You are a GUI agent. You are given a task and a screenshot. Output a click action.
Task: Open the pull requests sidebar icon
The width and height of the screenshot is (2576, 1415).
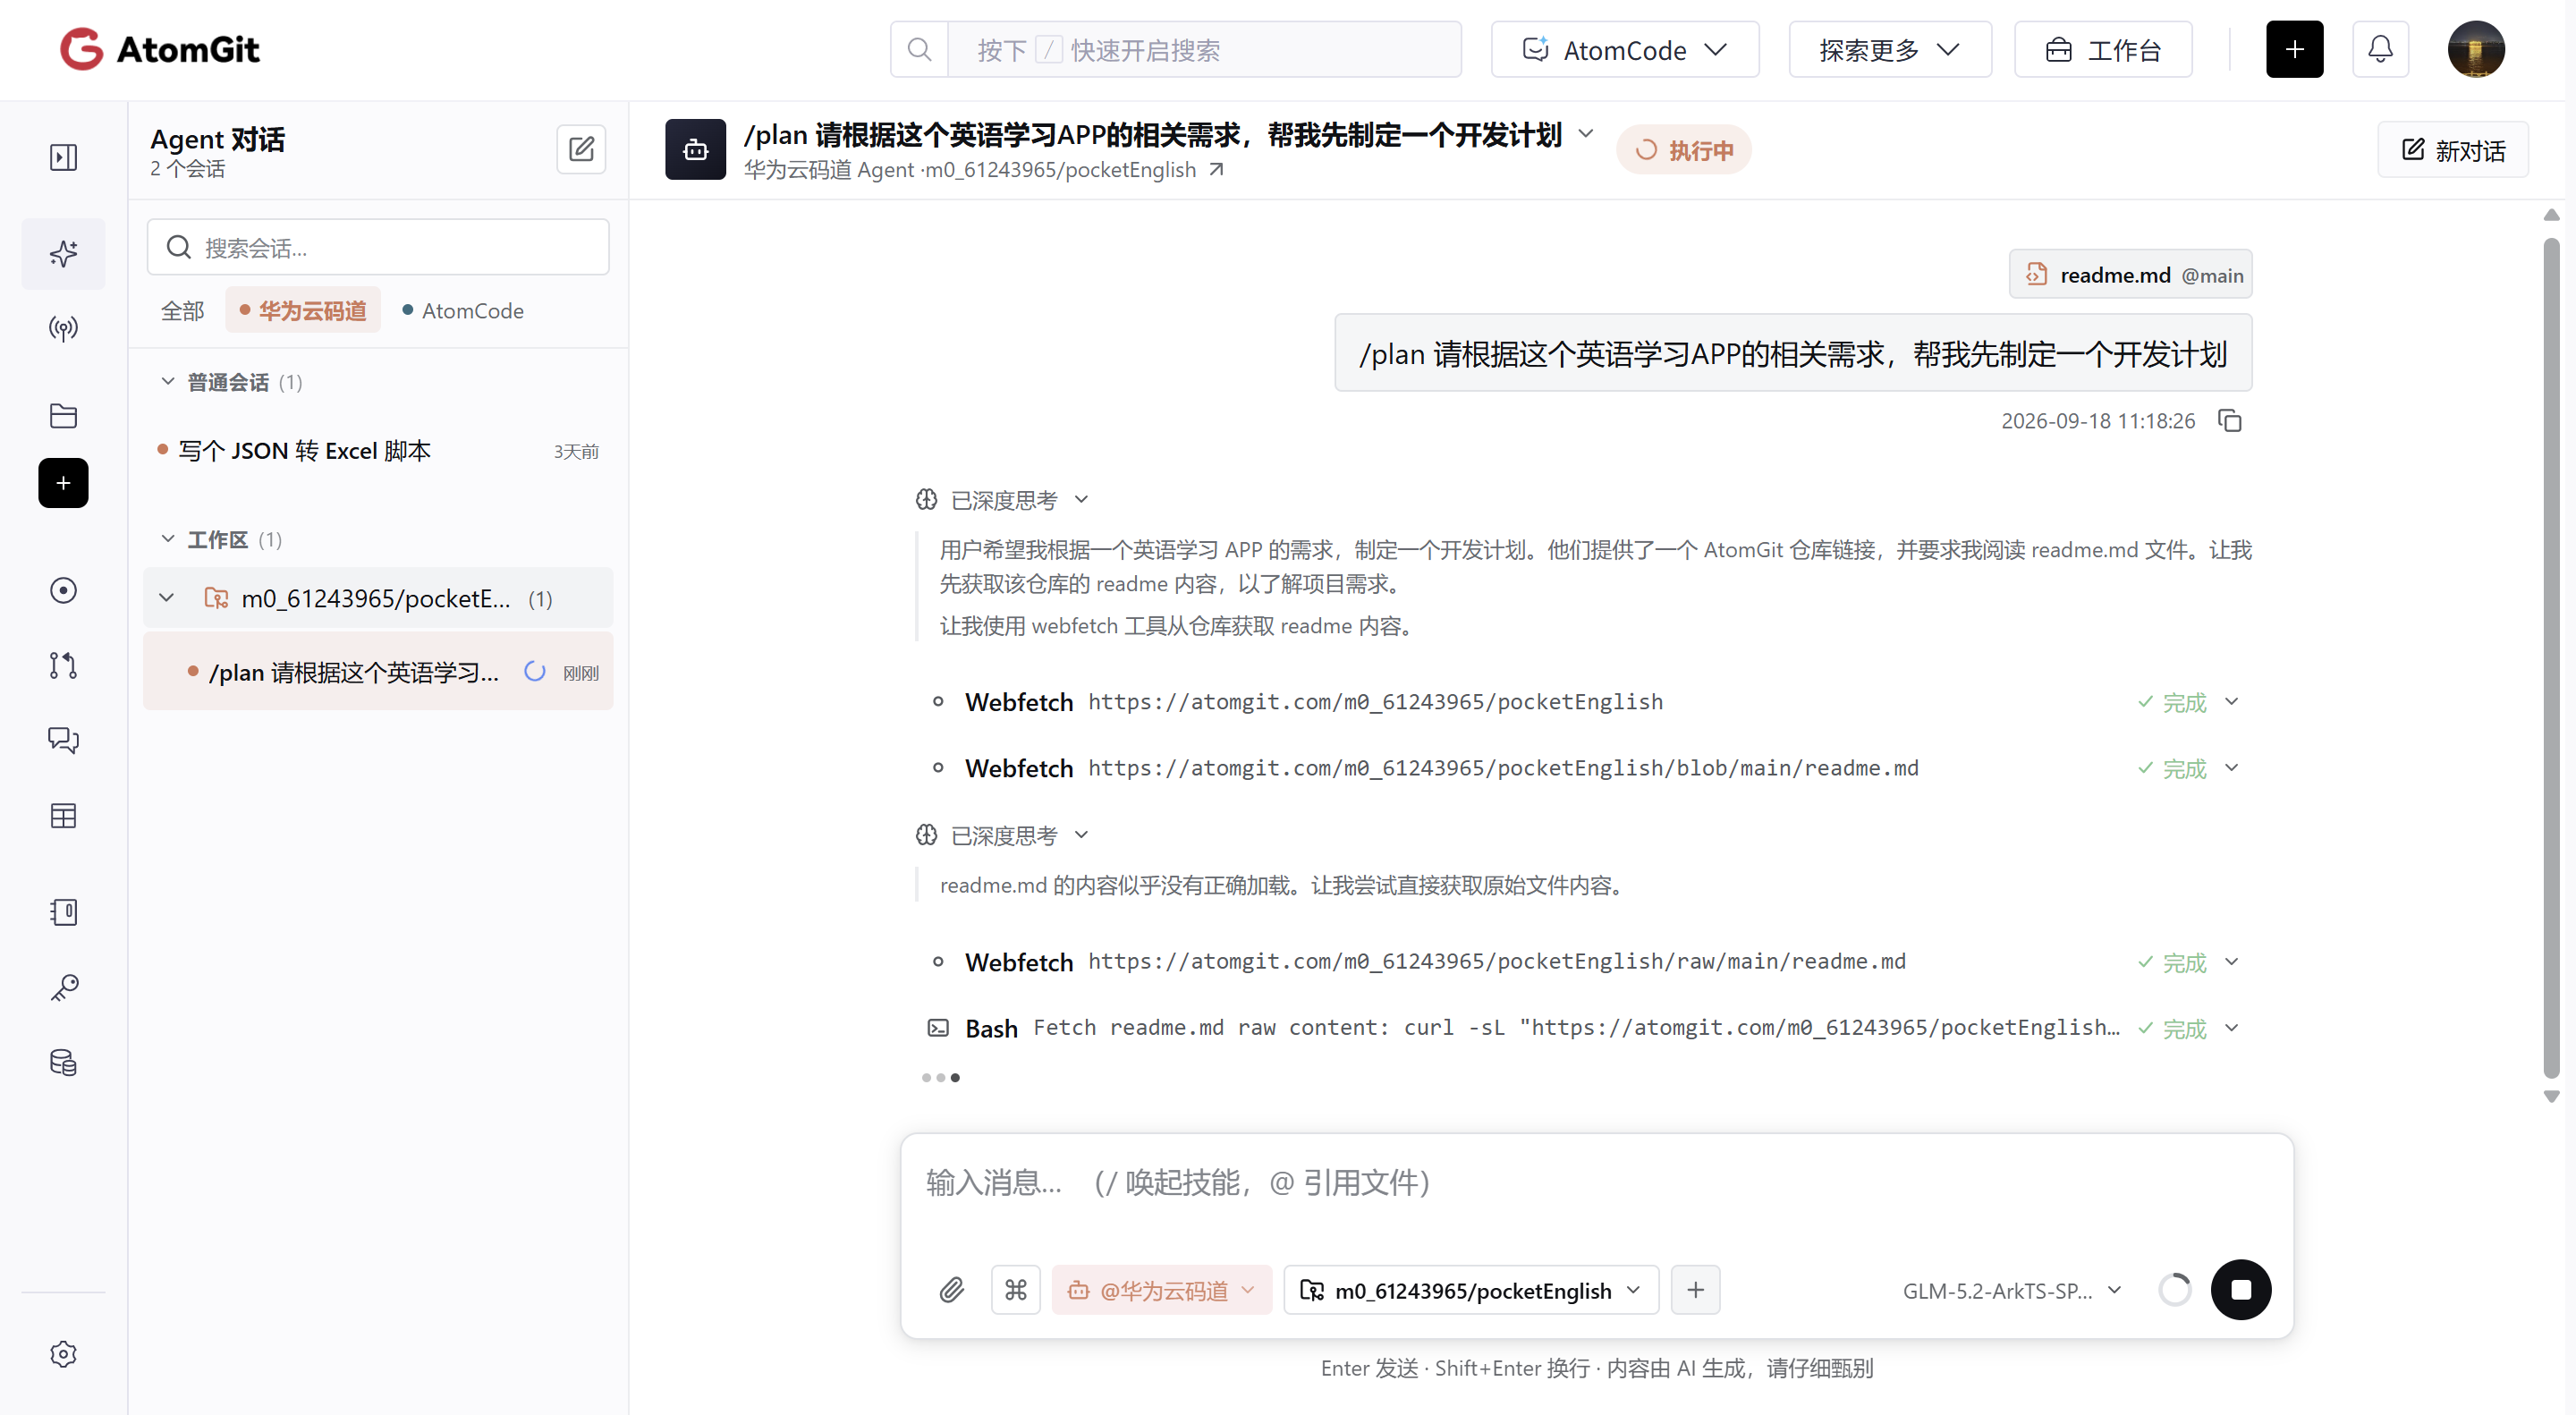click(x=63, y=665)
